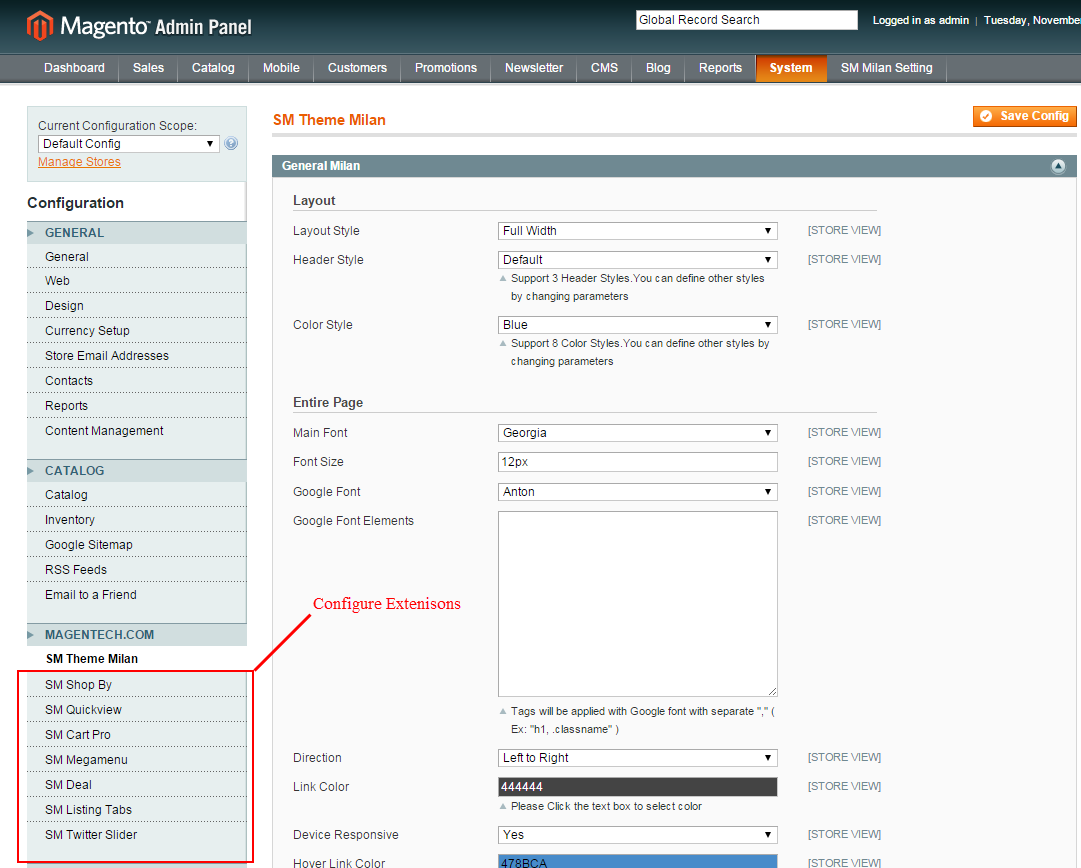The width and height of the screenshot is (1081, 868).
Task: Open SM Cart Pro settings
Action: [x=137, y=735]
